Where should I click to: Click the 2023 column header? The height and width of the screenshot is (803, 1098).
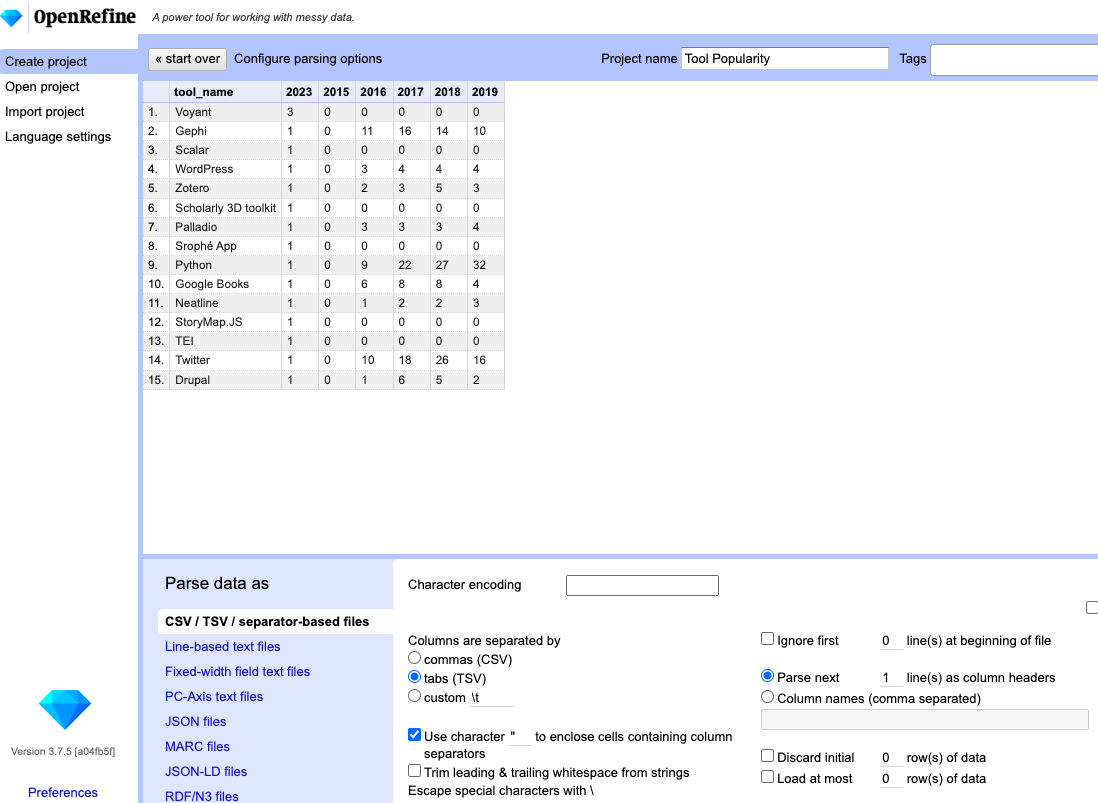pyautogui.click(x=299, y=92)
